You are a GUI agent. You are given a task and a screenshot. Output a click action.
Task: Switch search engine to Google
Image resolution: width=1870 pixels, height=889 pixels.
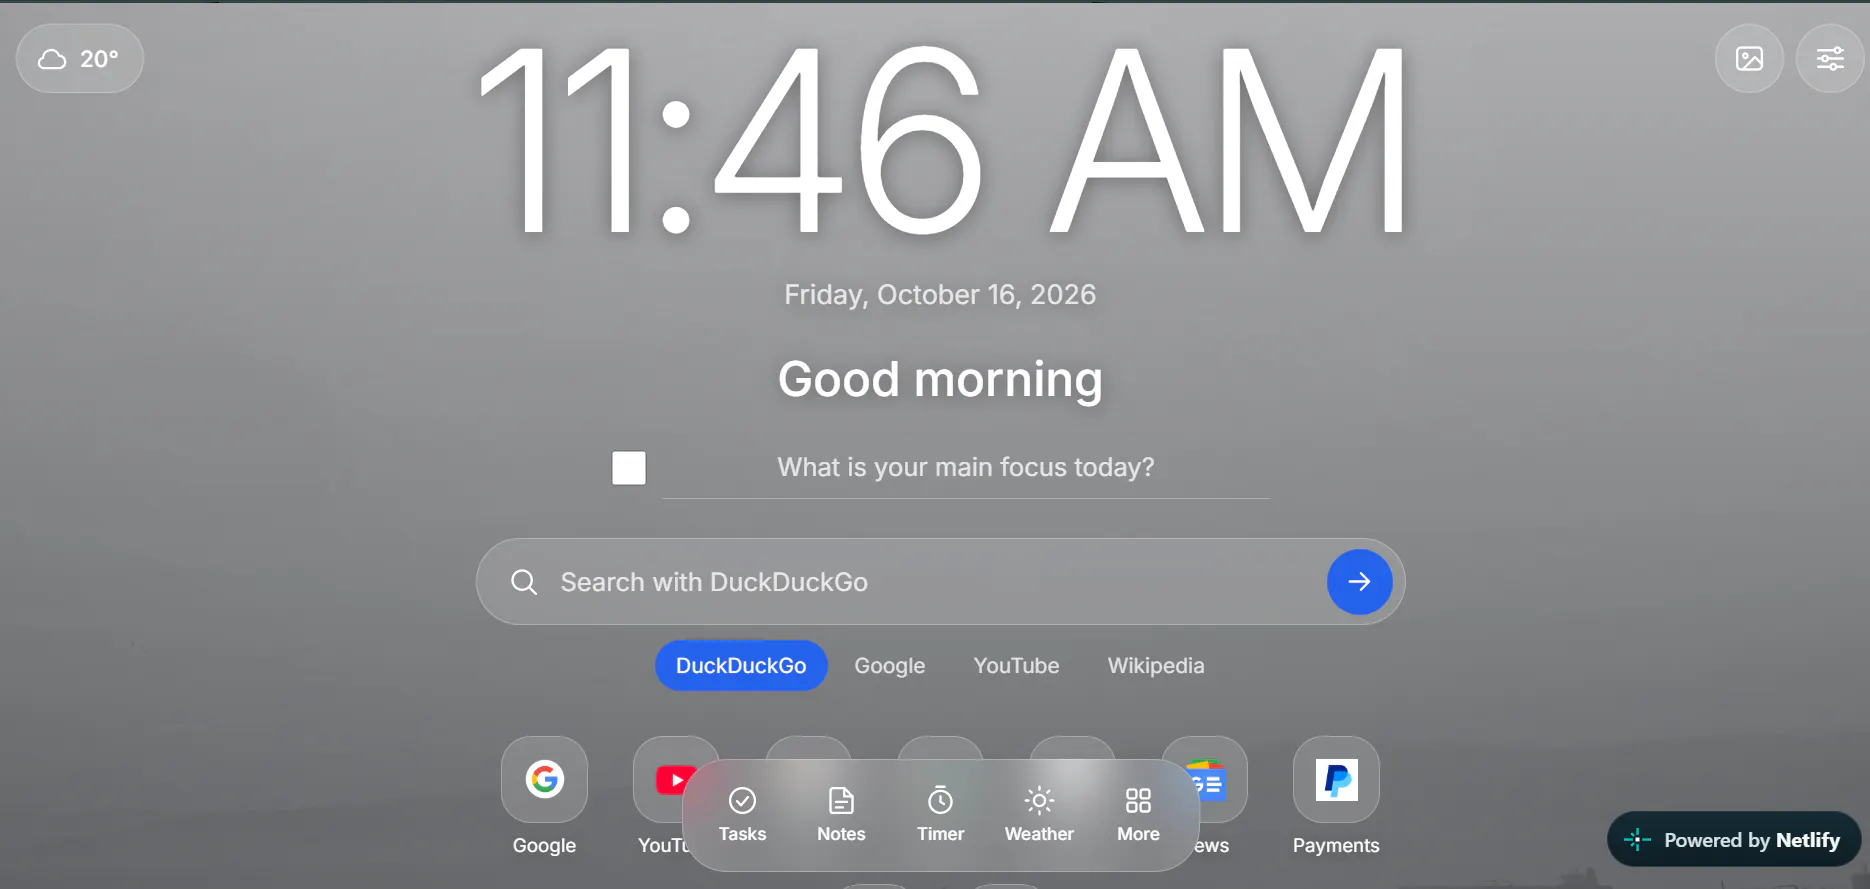(x=890, y=666)
